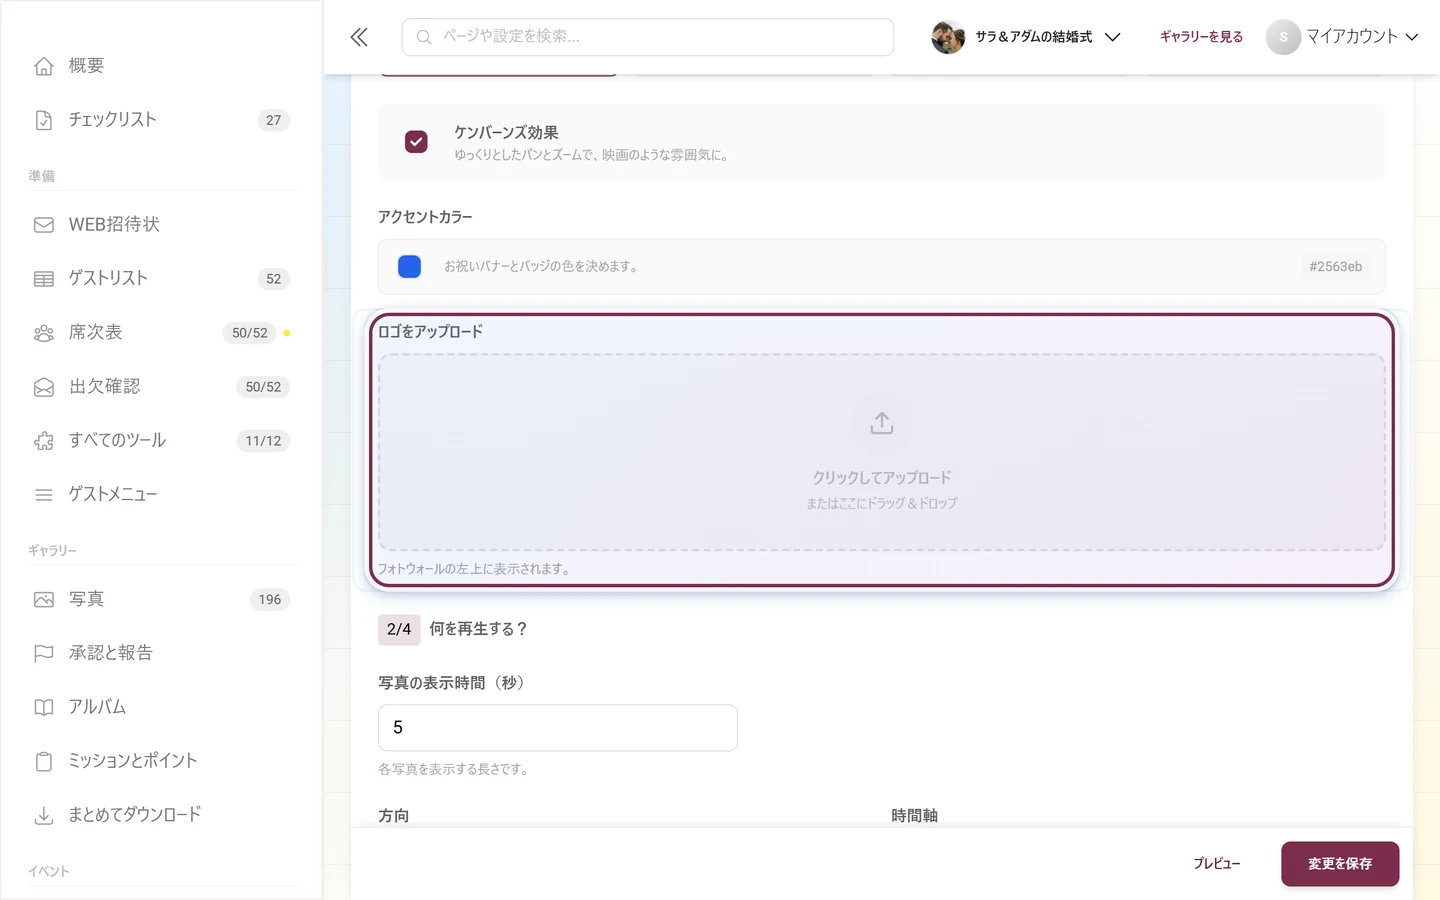
Task: Click the clipboard icon for ミッションとポイント
Action: (44, 762)
